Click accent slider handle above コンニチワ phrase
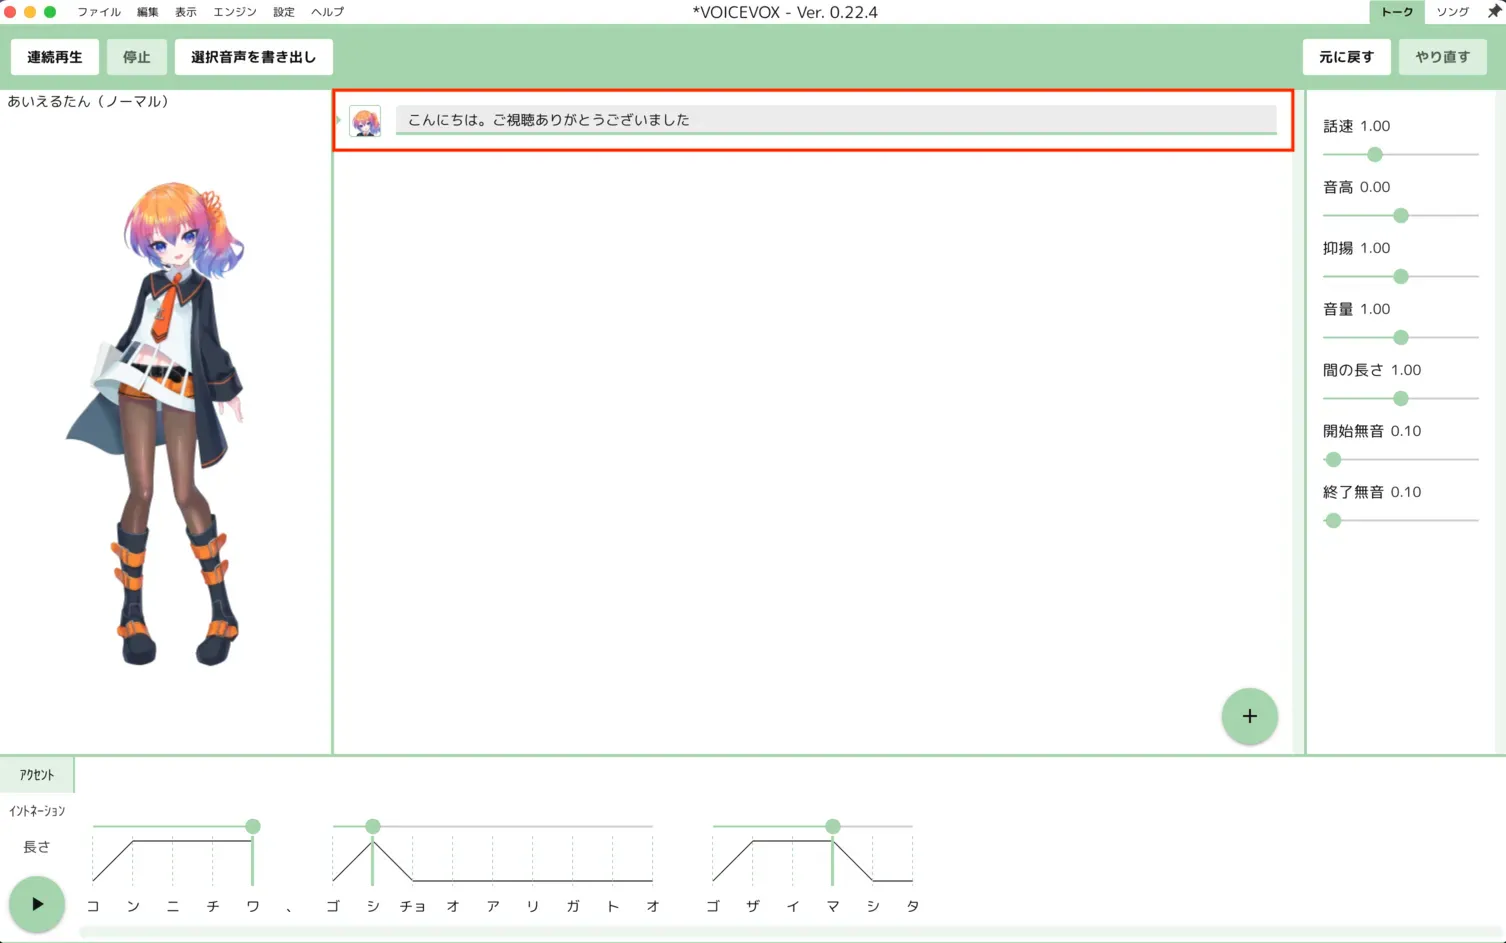The image size is (1506, 943). (253, 826)
